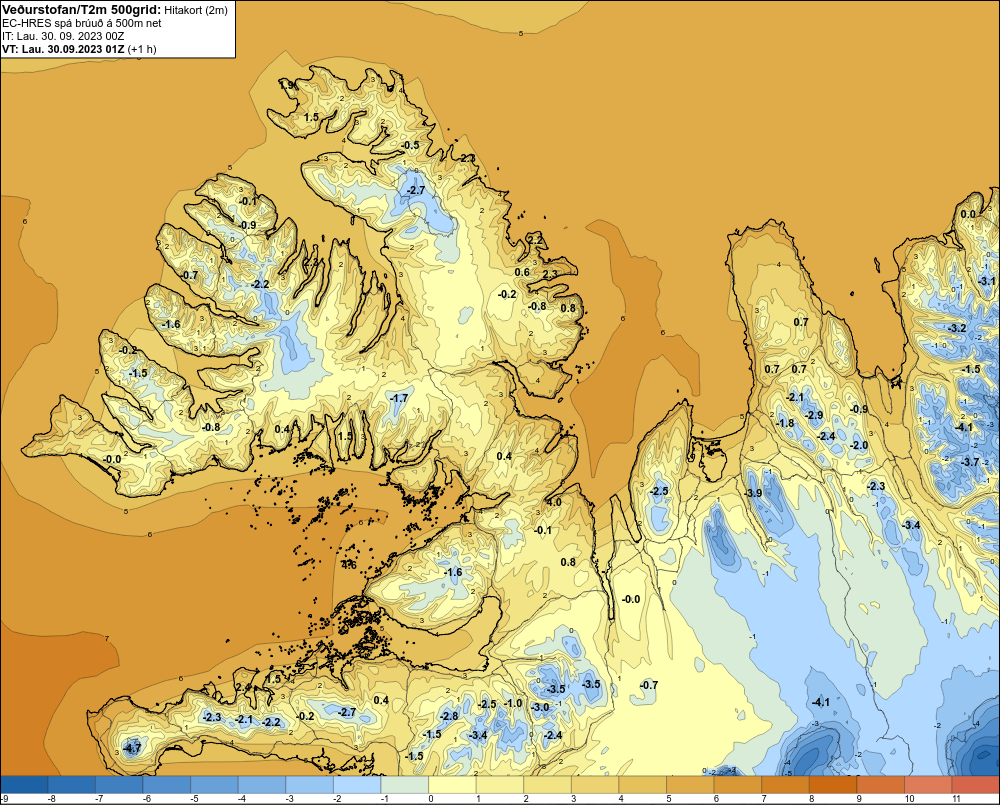Image resolution: width=1000 pixels, height=805 pixels.
Task: Click the legend tick label '11'
Action: [x=956, y=799]
